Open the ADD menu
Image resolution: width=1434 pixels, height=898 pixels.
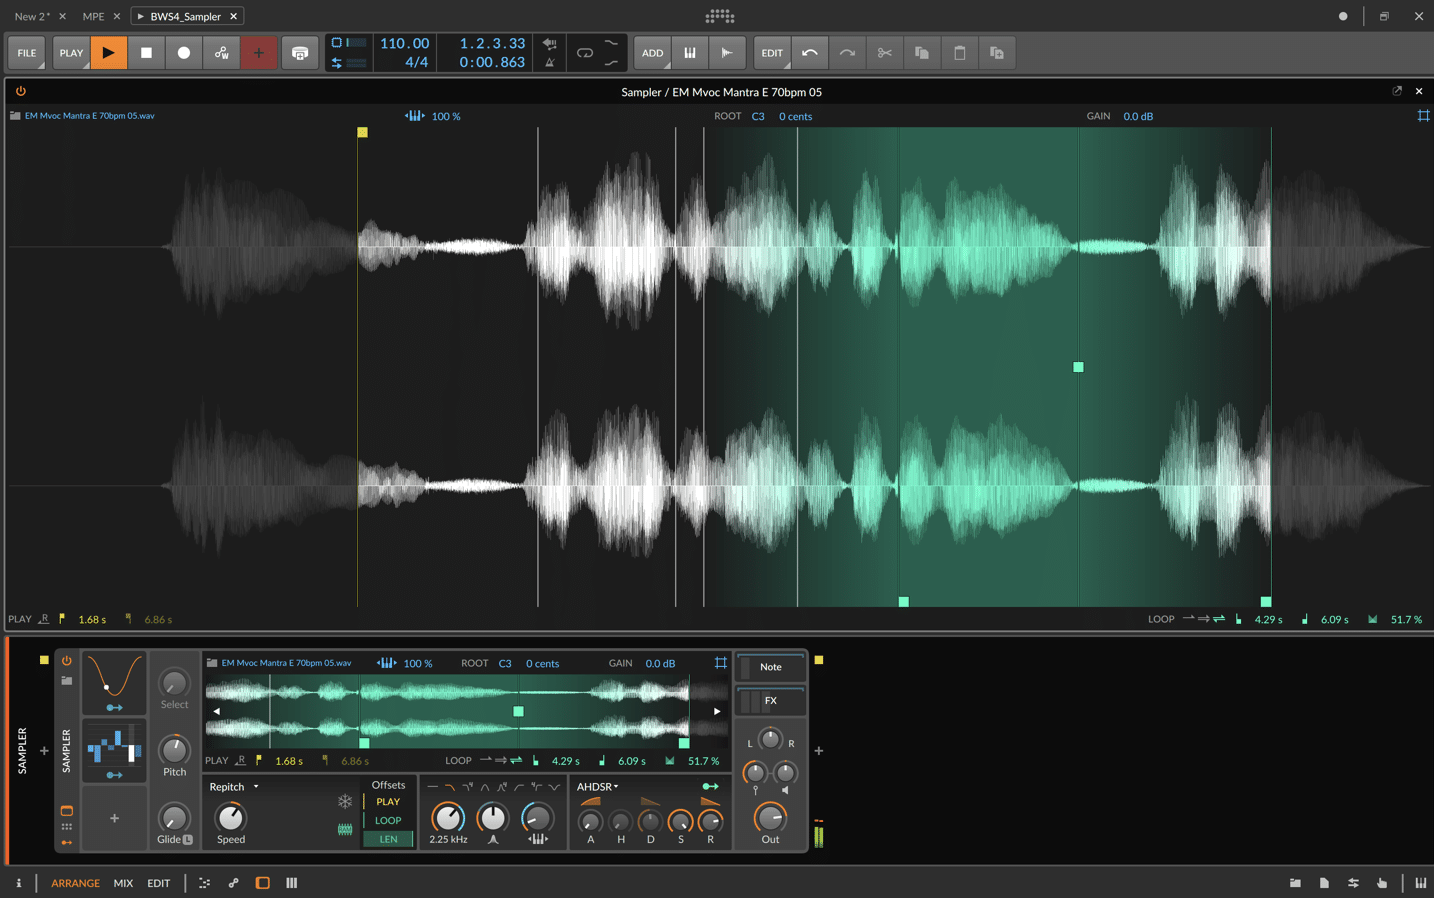tap(652, 53)
